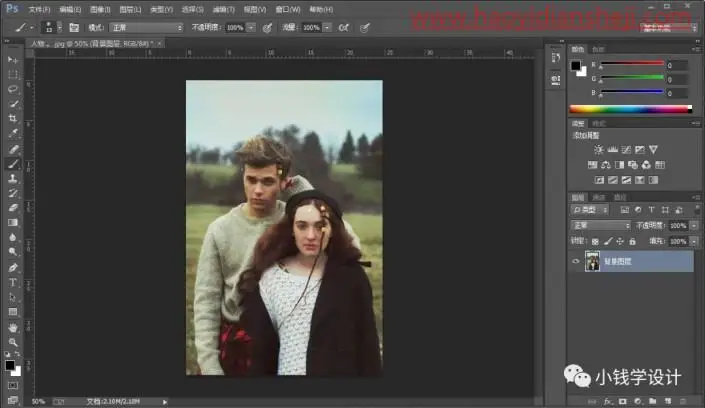The height and width of the screenshot is (408, 705).
Task: Toggle lock all for layer
Action: [632, 242]
